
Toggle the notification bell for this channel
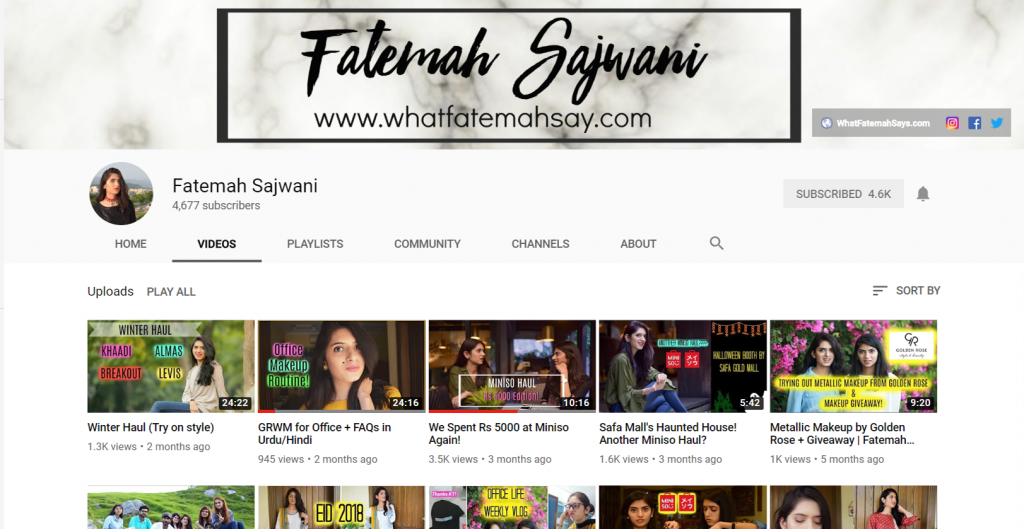(x=923, y=193)
